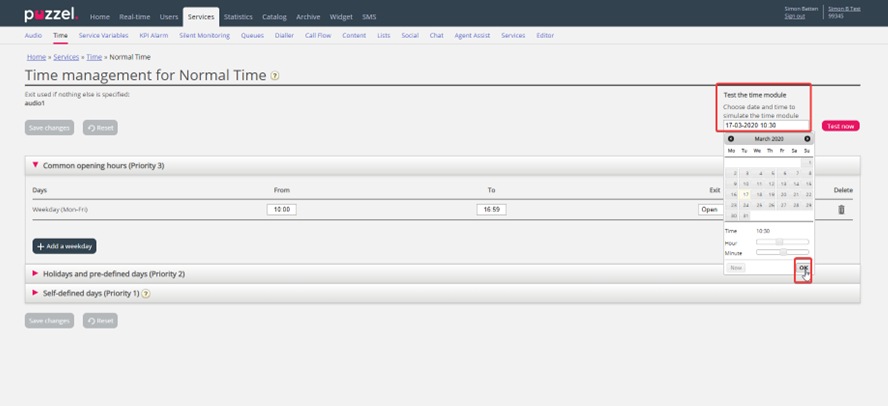888x406 pixels.
Task: Click the Sign out link
Action: pyautogui.click(x=794, y=16)
